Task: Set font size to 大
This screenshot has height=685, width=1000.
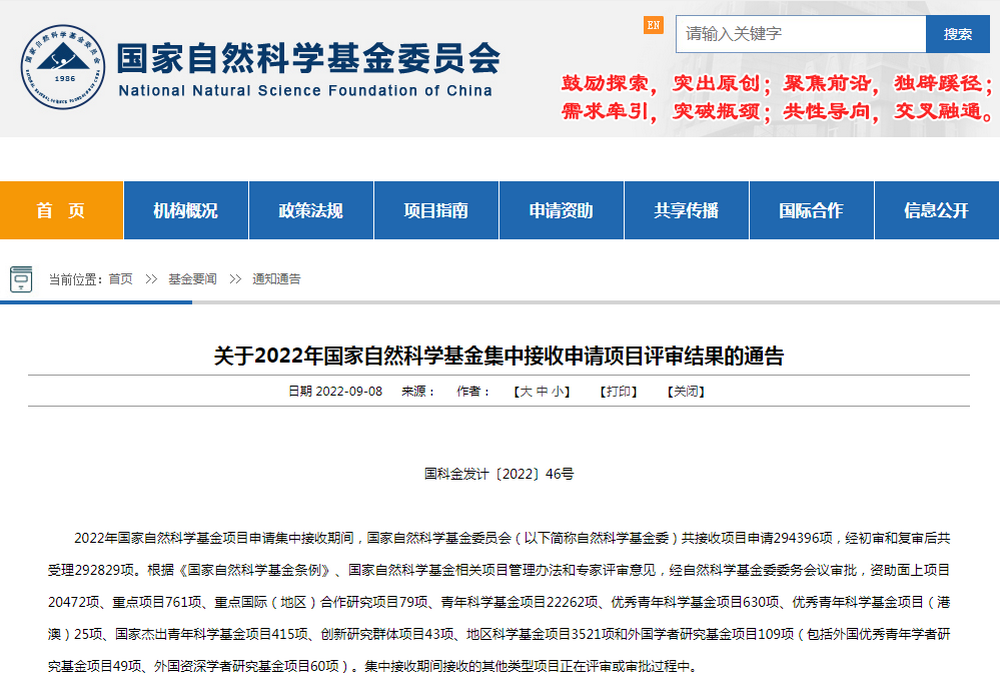Action: [x=526, y=391]
